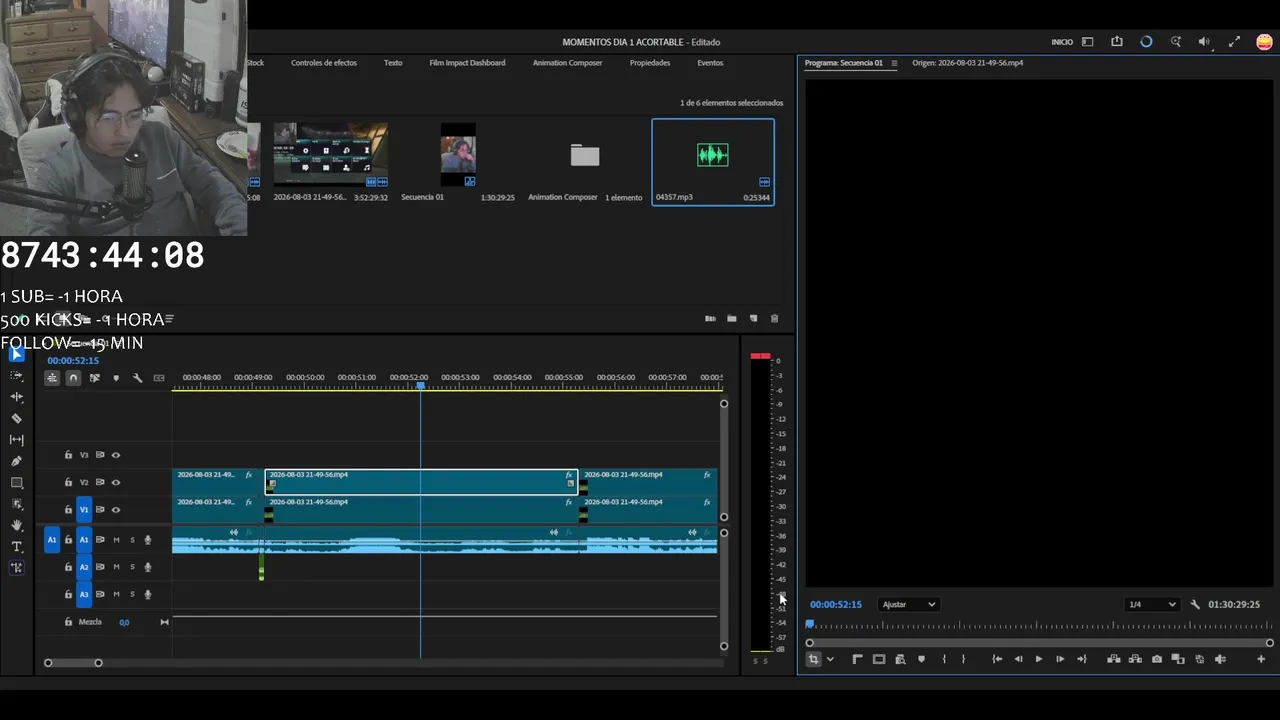The image size is (1280, 720).
Task: Toggle full screen video icon
Action: 1234,42
